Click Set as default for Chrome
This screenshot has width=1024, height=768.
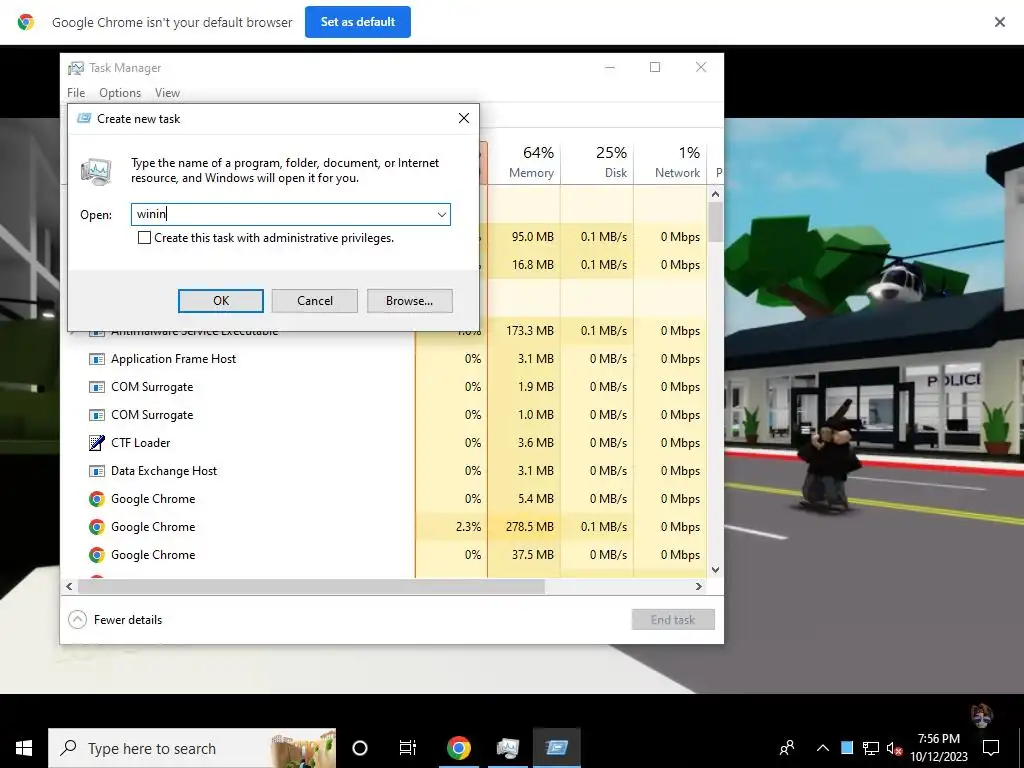358,22
